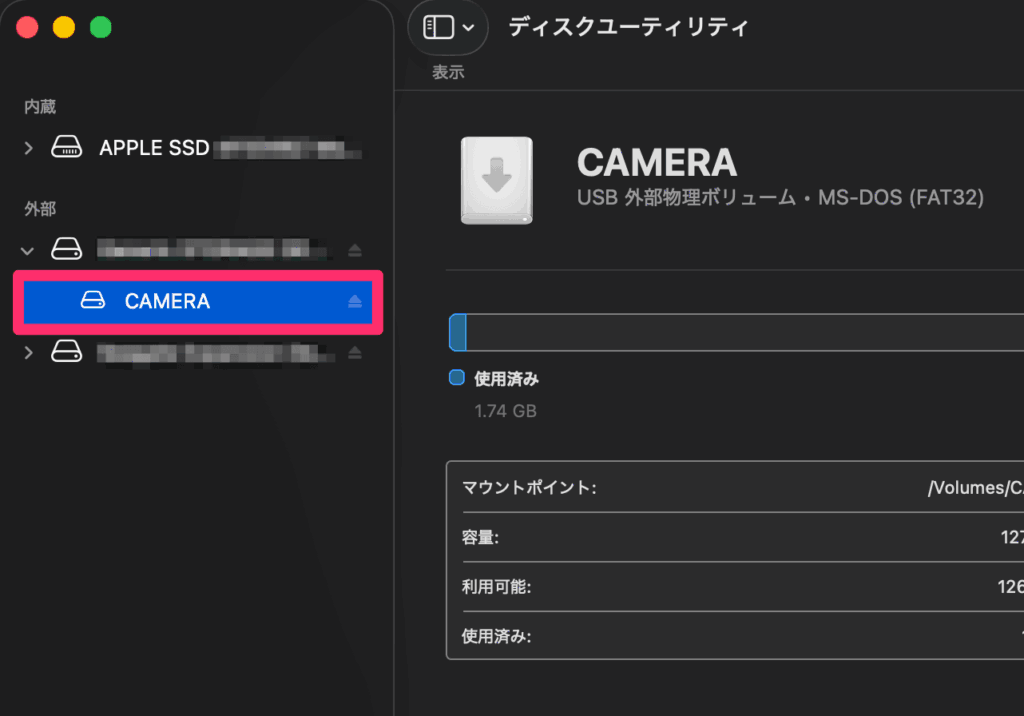The image size is (1024, 716).
Task: Eject the external disk above CAMERA
Action: click(354, 249)
